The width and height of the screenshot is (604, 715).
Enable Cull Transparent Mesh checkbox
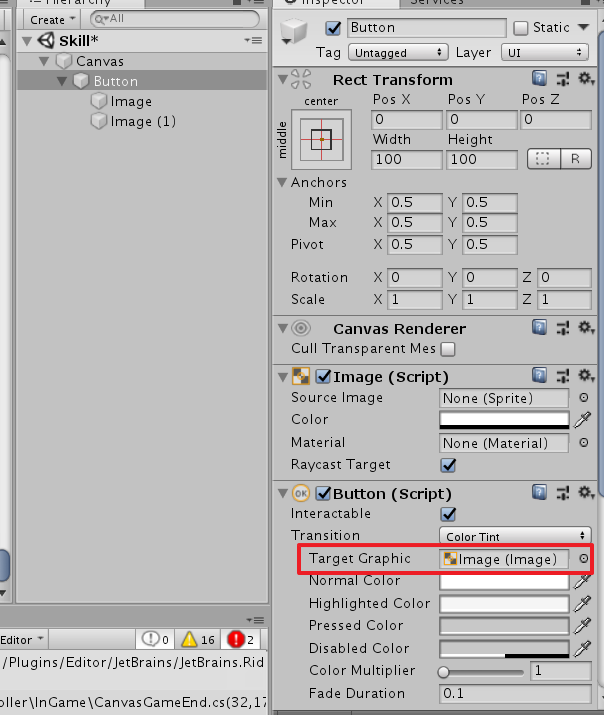[448, 349]
